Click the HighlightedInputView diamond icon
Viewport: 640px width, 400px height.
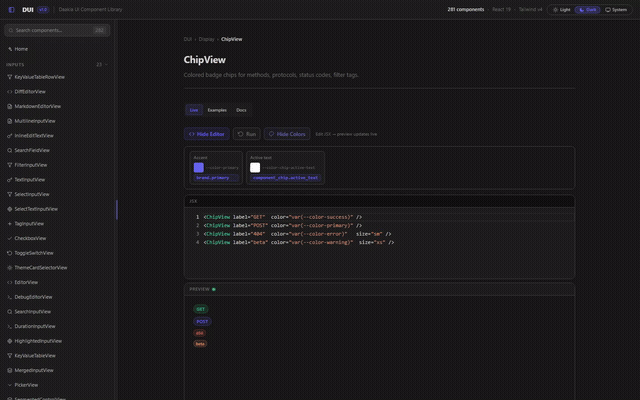pyautogui.click(x=9, y=341)
